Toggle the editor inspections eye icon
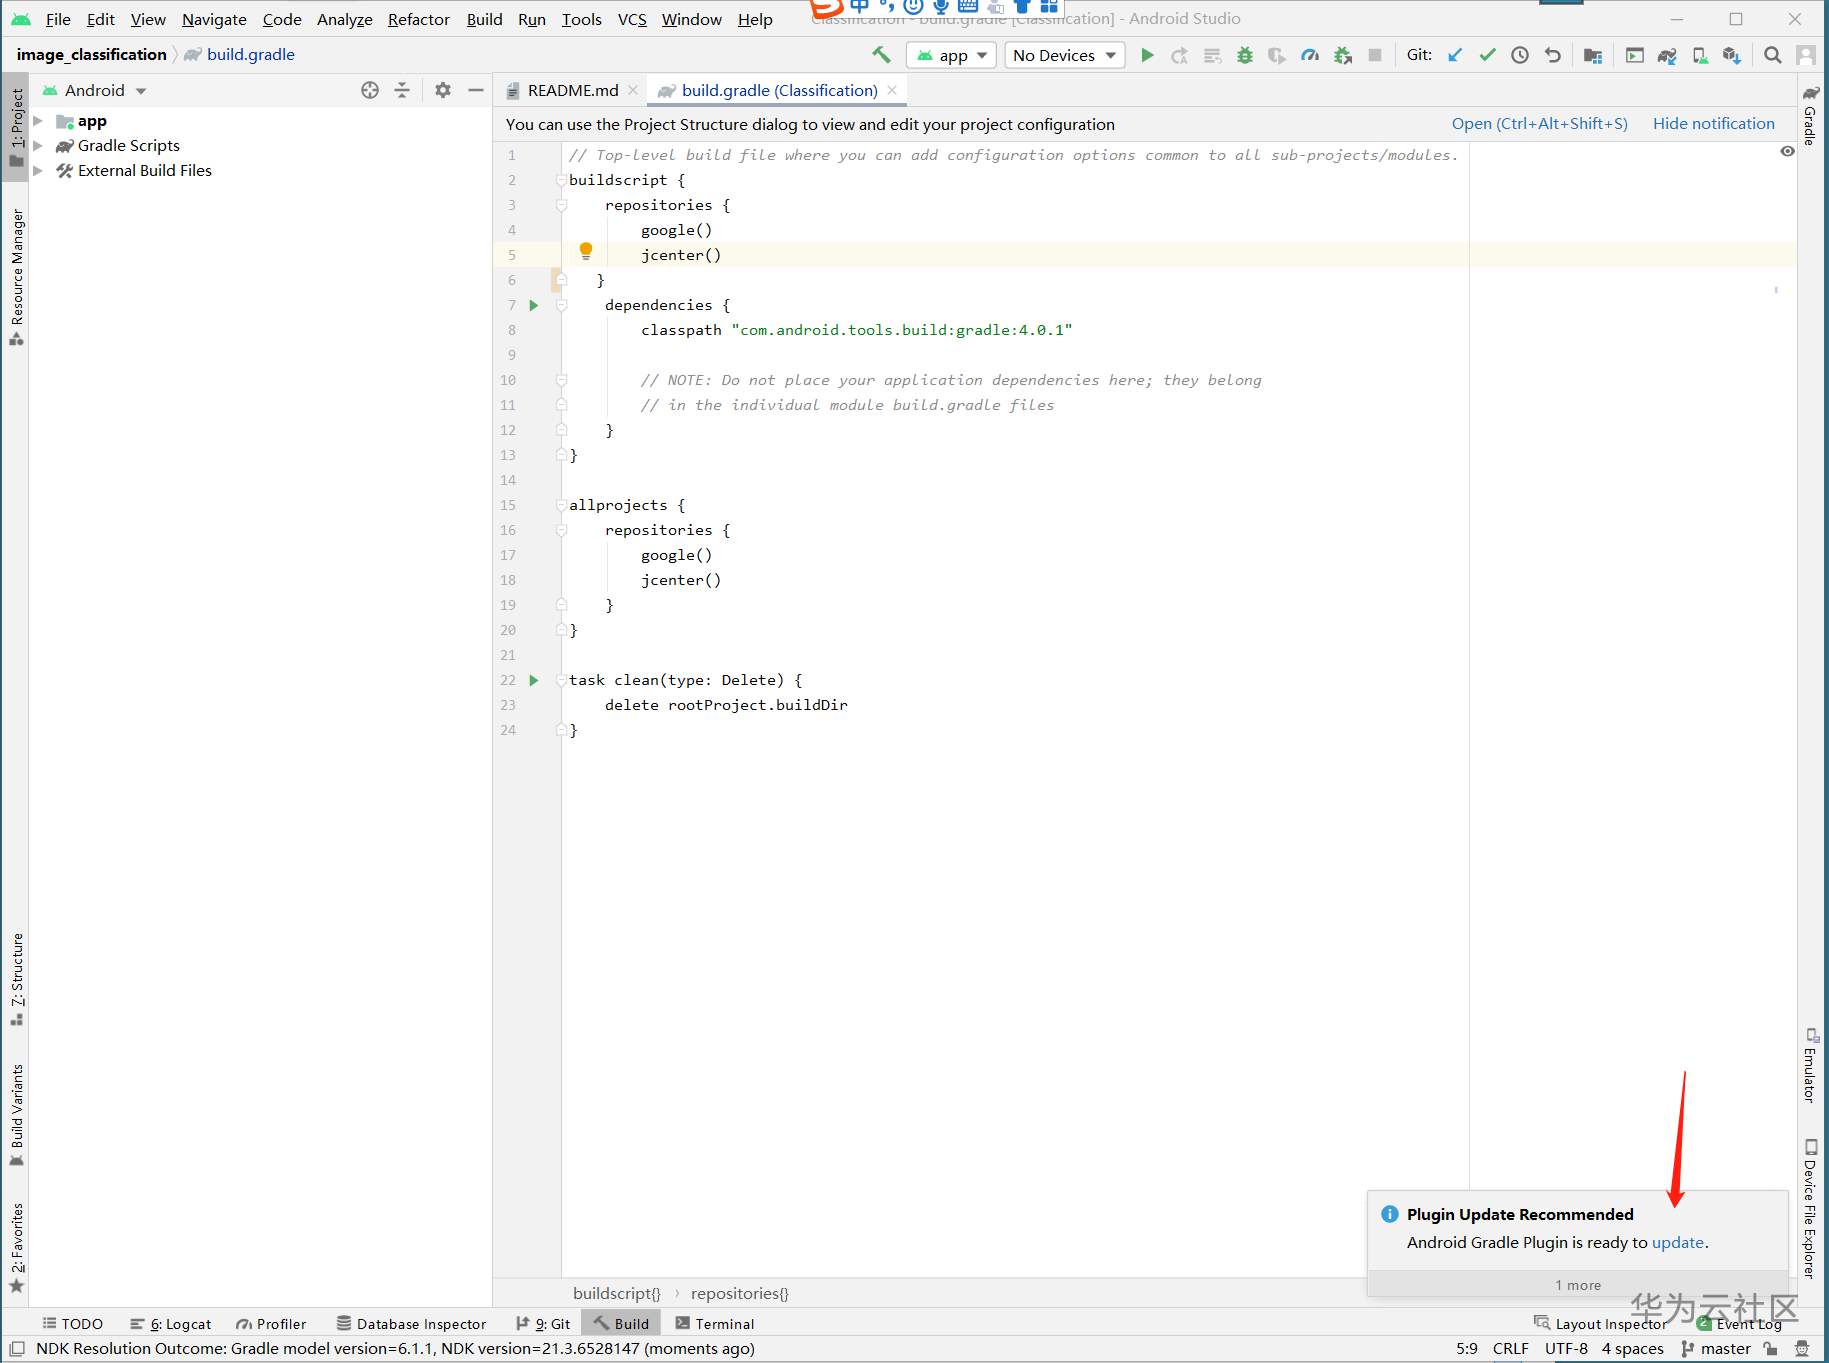The width and height of the screenshot is (1829, 1363). point(1787,152)
